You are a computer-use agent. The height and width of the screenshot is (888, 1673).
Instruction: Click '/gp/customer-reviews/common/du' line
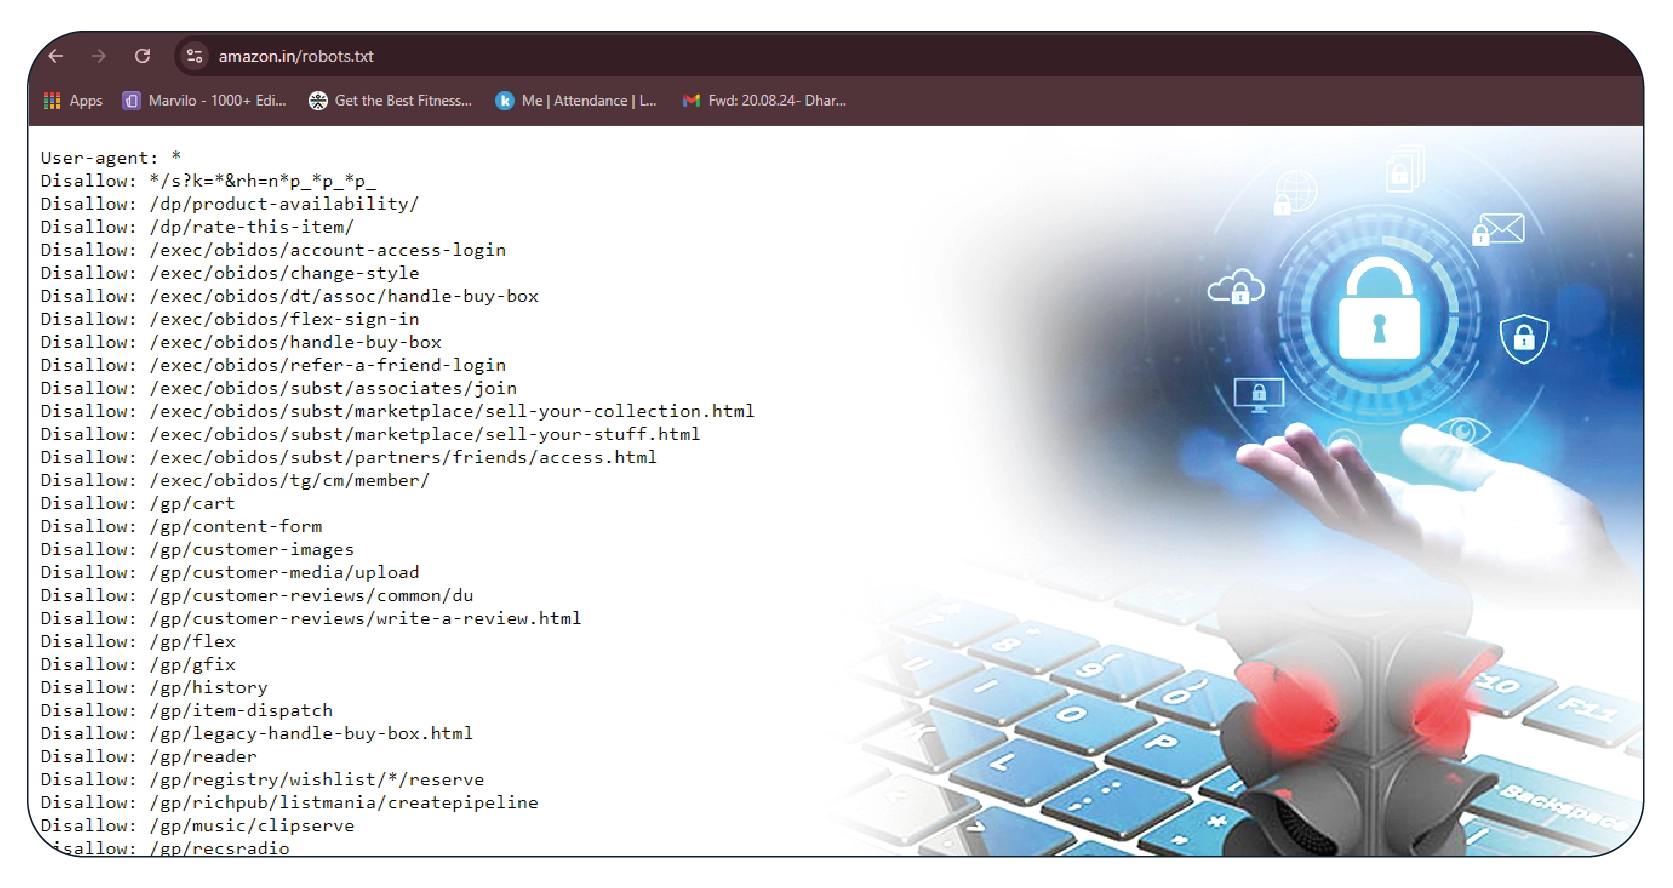tap(257, 595)
